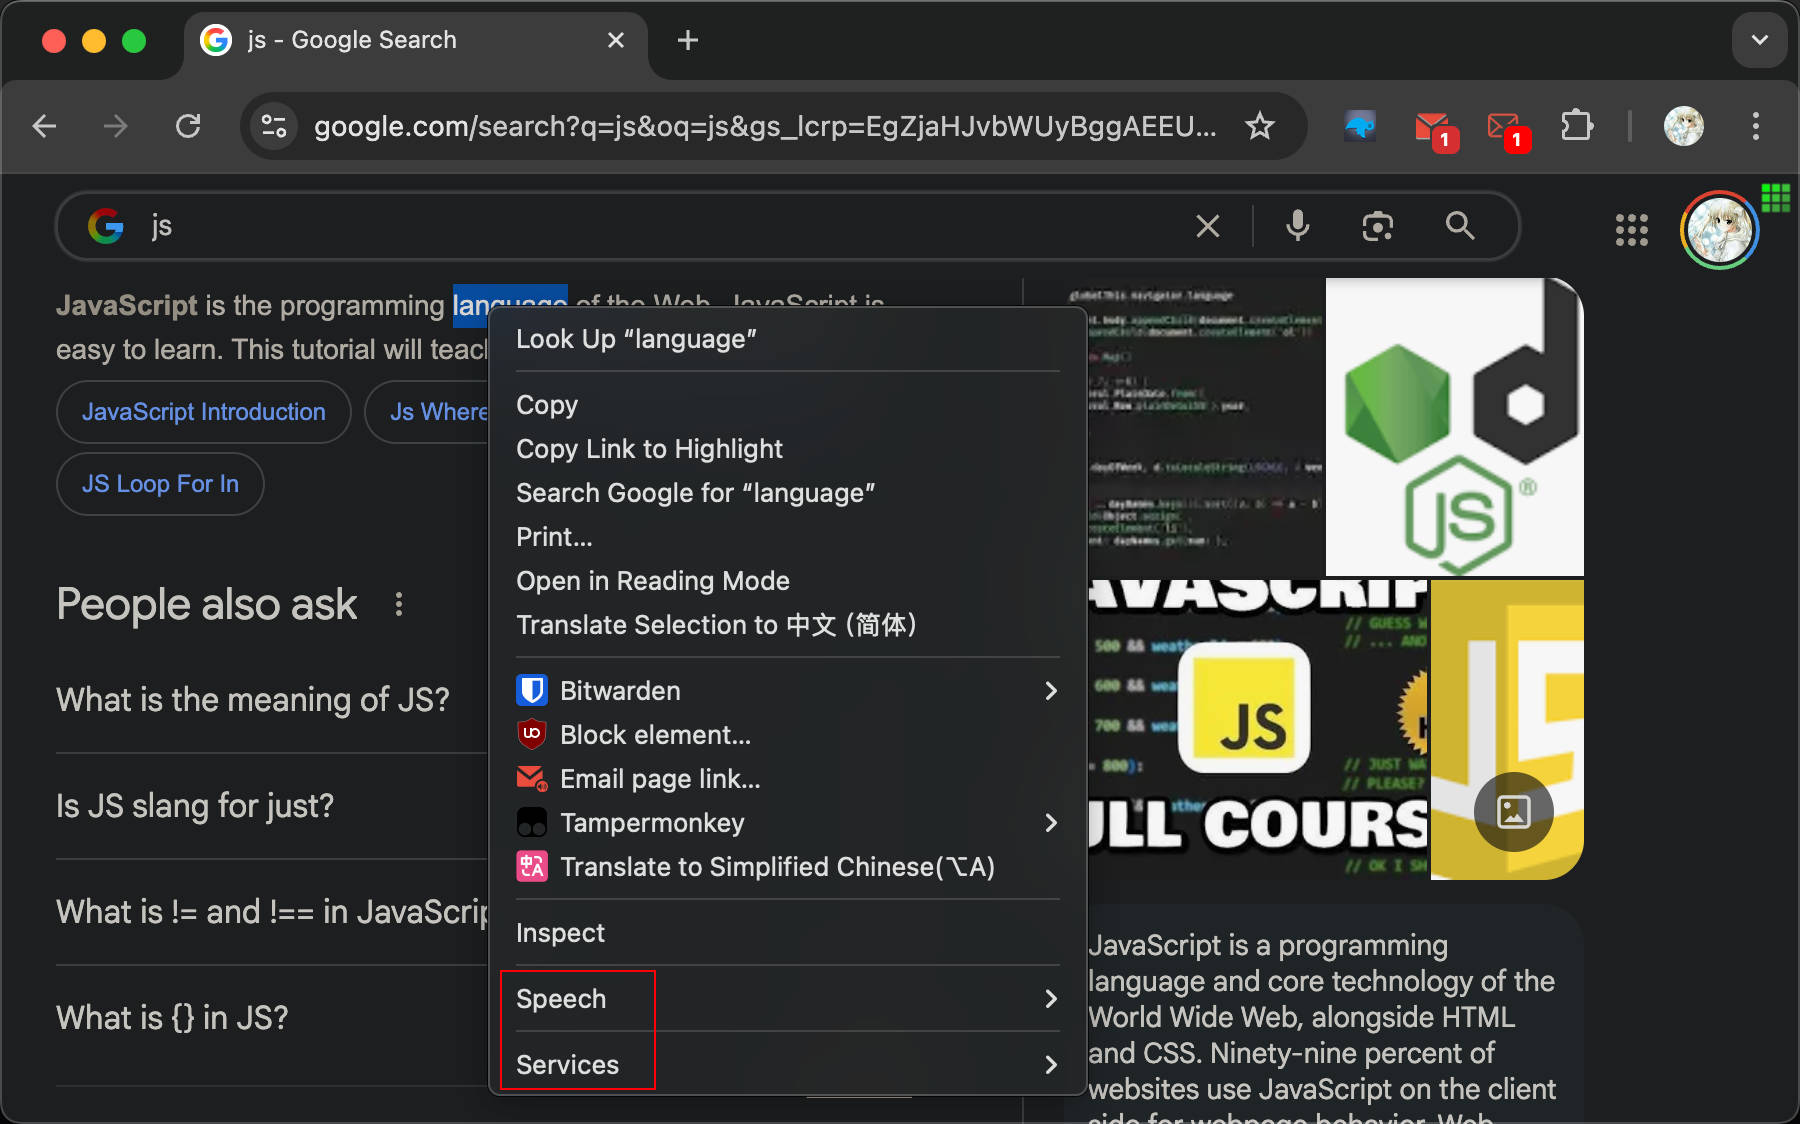
Task: Open the Google apps grid icon
Action: click(1632, 230)
